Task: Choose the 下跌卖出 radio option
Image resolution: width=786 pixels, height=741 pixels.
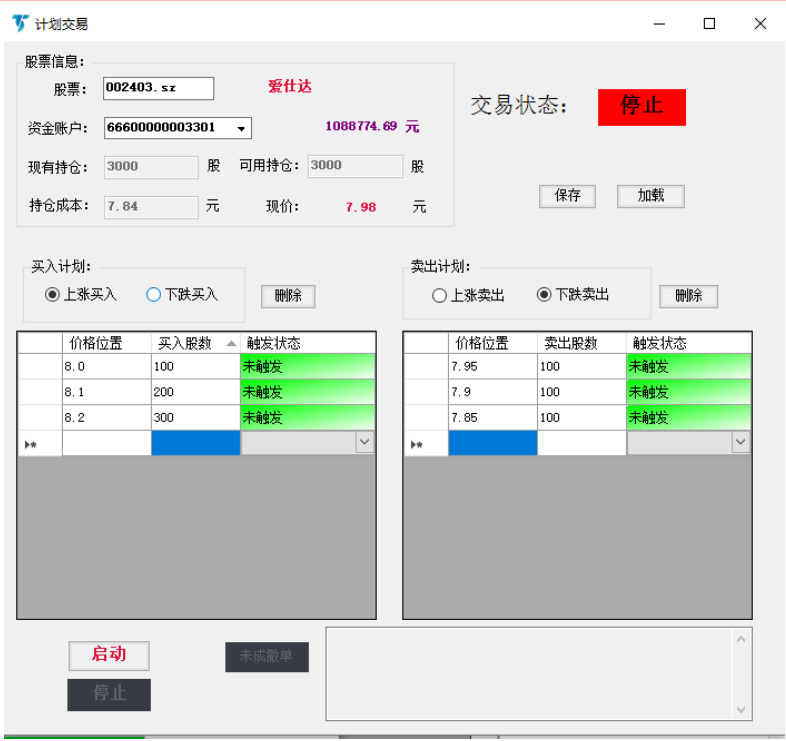Action: coord(544,295)
